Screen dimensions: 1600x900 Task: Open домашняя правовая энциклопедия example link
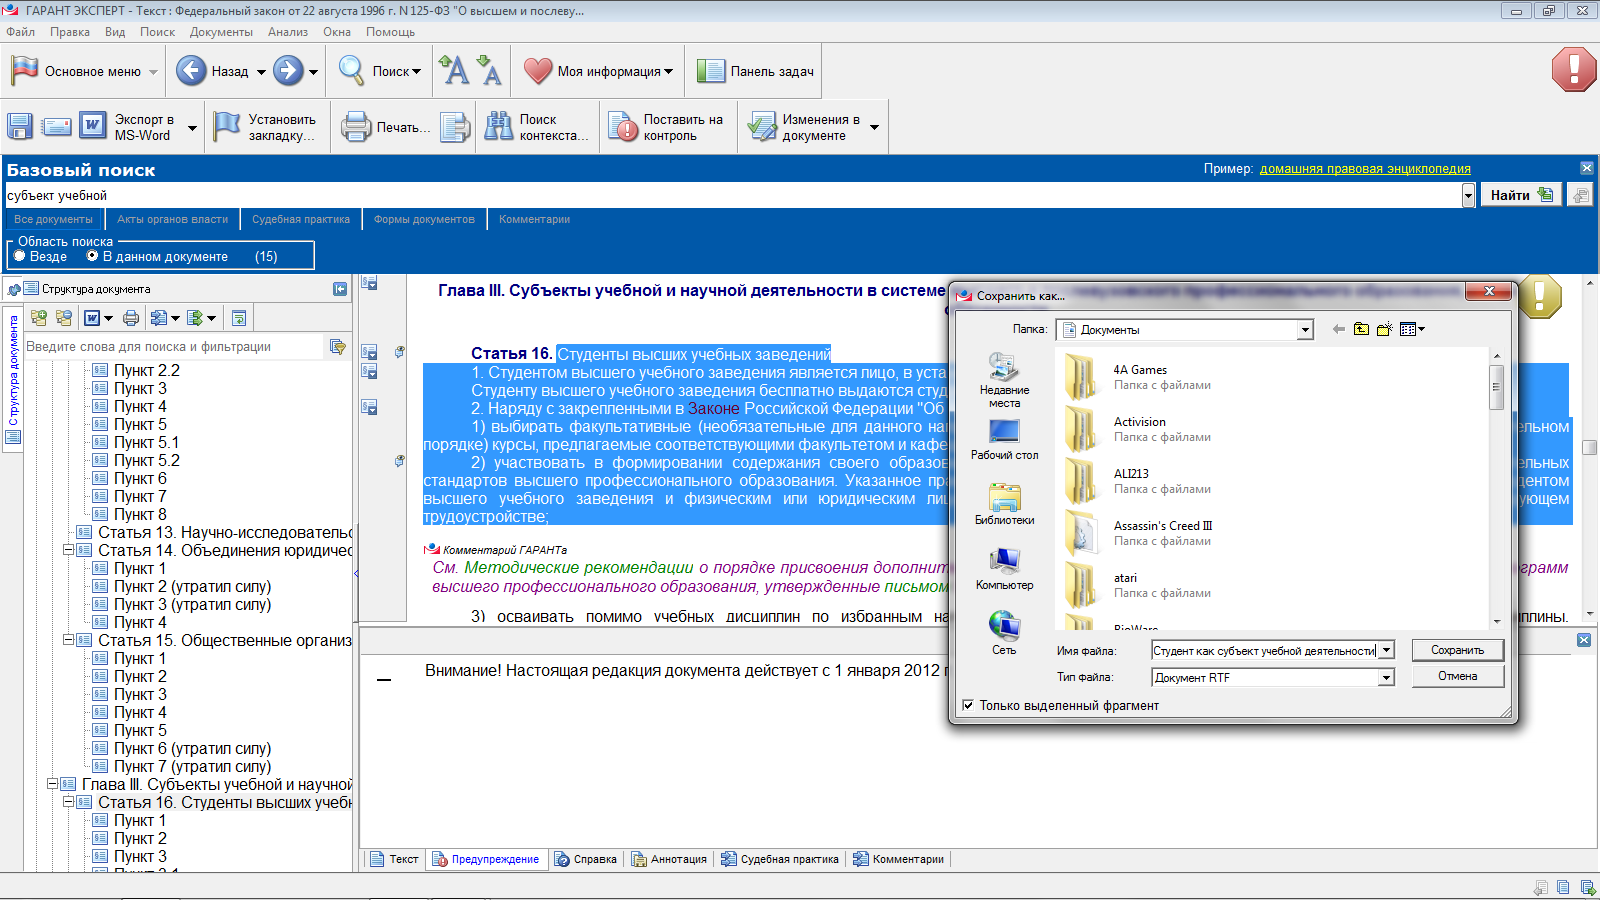1365,169
